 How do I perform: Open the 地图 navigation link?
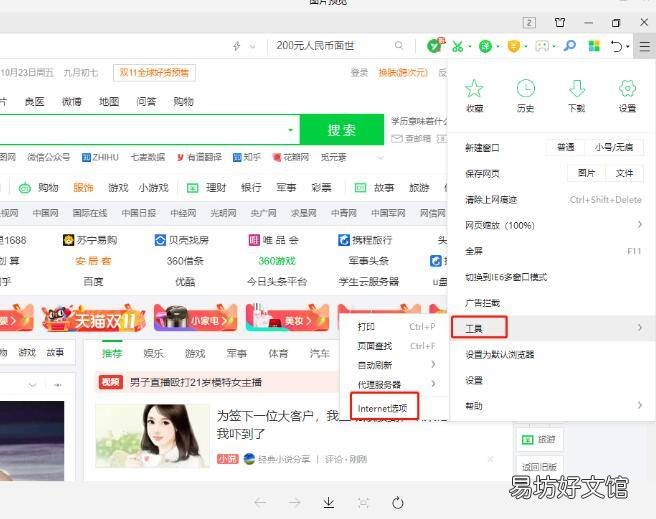[109, 102]
